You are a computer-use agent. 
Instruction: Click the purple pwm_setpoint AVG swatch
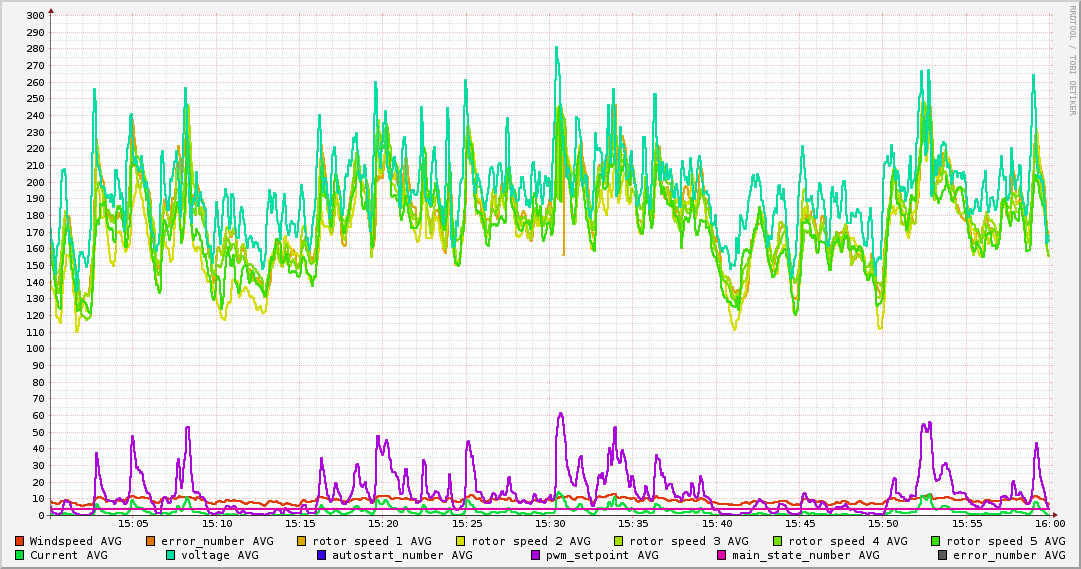coord(536,555)
